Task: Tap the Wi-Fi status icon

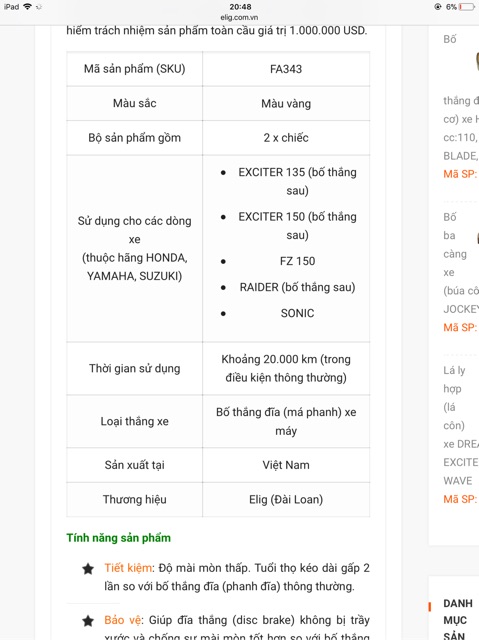Action: pos(28,7)
